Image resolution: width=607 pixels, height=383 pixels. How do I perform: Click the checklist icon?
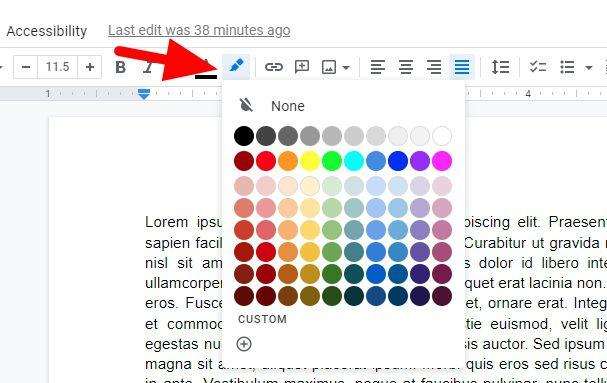coord(538,67)
